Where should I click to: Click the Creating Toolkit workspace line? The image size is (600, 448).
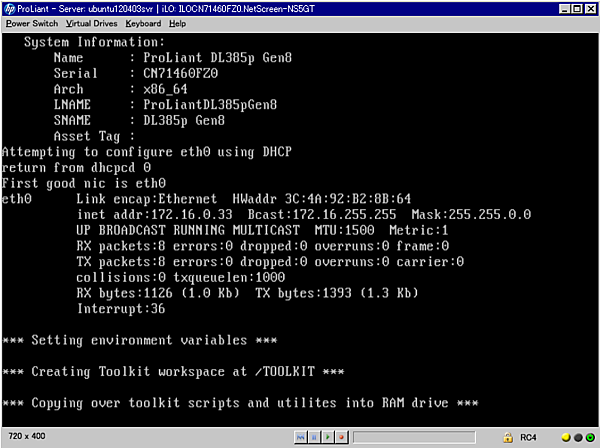pyautogui.click(x=173, y=371)
